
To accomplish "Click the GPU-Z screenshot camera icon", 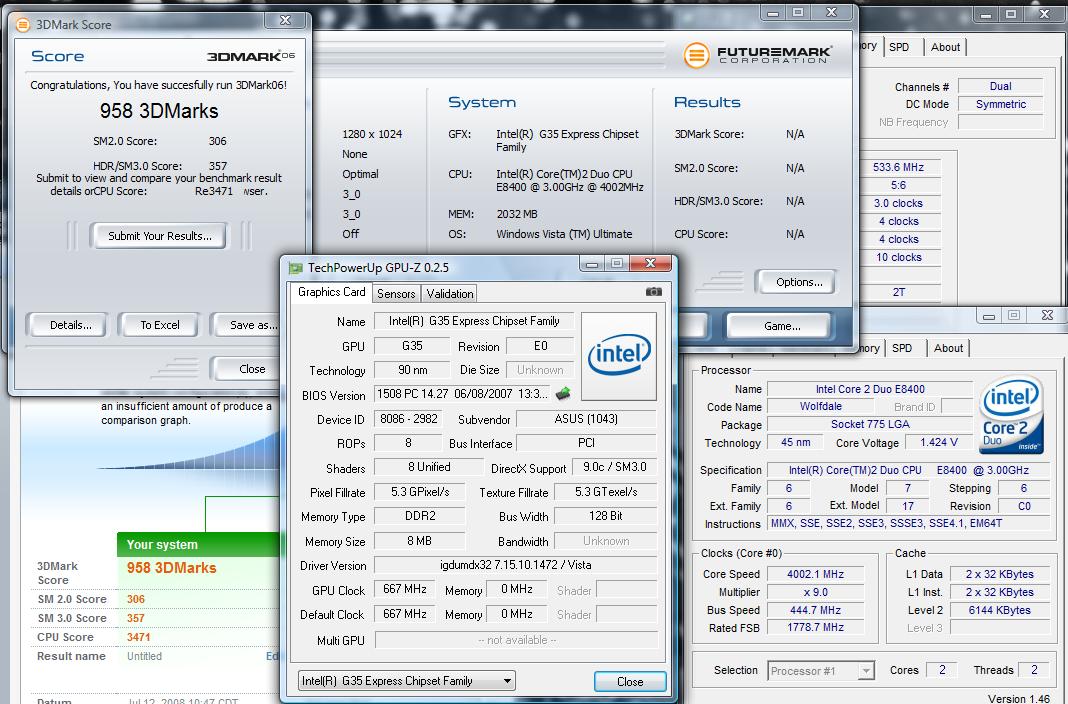I will (x=653, y=291).
